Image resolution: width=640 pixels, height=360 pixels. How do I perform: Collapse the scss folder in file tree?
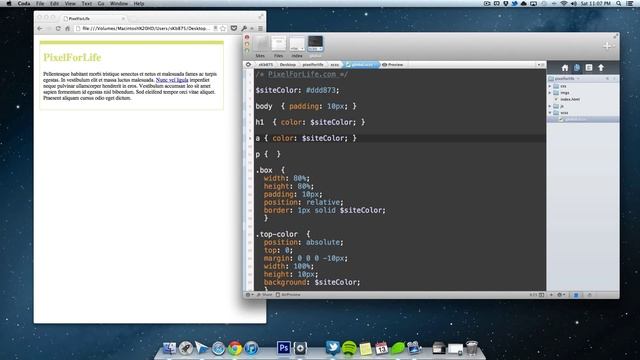tap(550, 113)
